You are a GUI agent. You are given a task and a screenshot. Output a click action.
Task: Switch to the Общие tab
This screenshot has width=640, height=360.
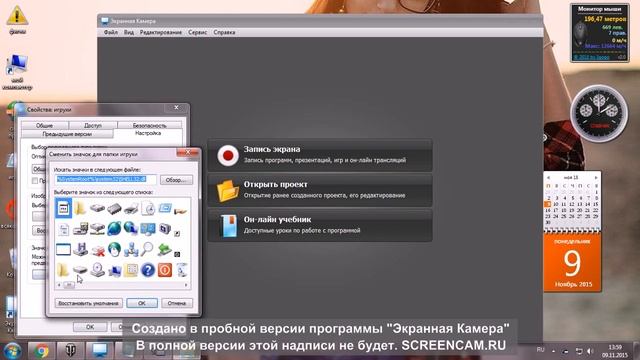44,125
